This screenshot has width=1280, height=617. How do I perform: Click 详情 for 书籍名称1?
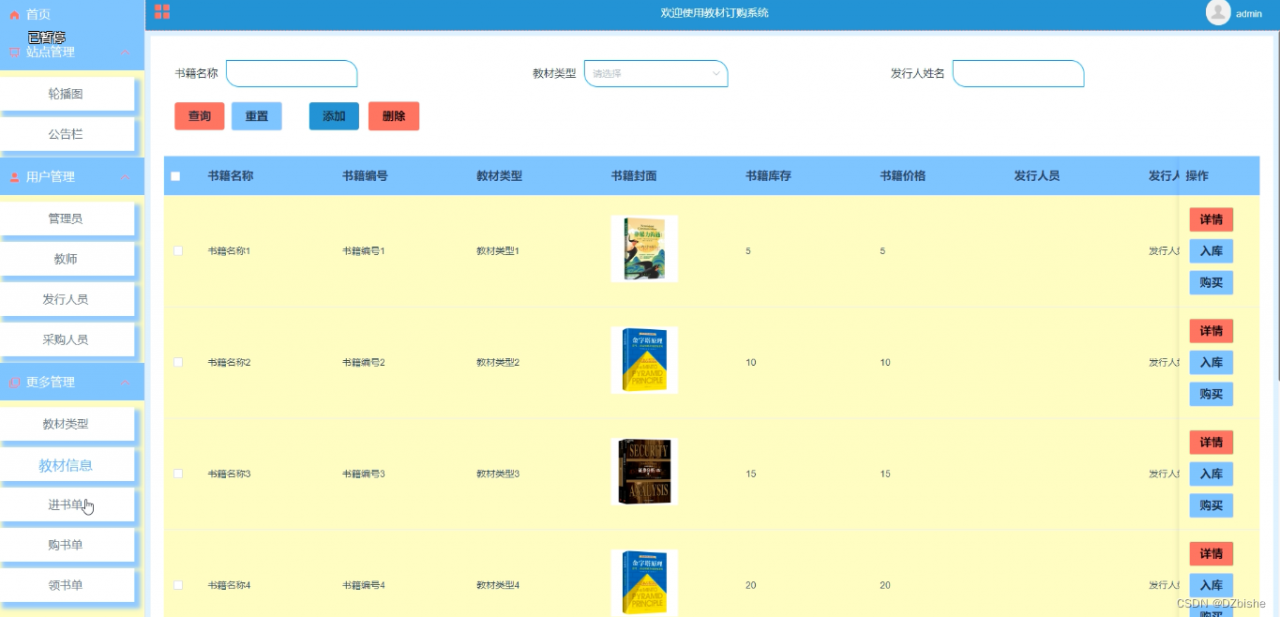[x=1211, y=220]
